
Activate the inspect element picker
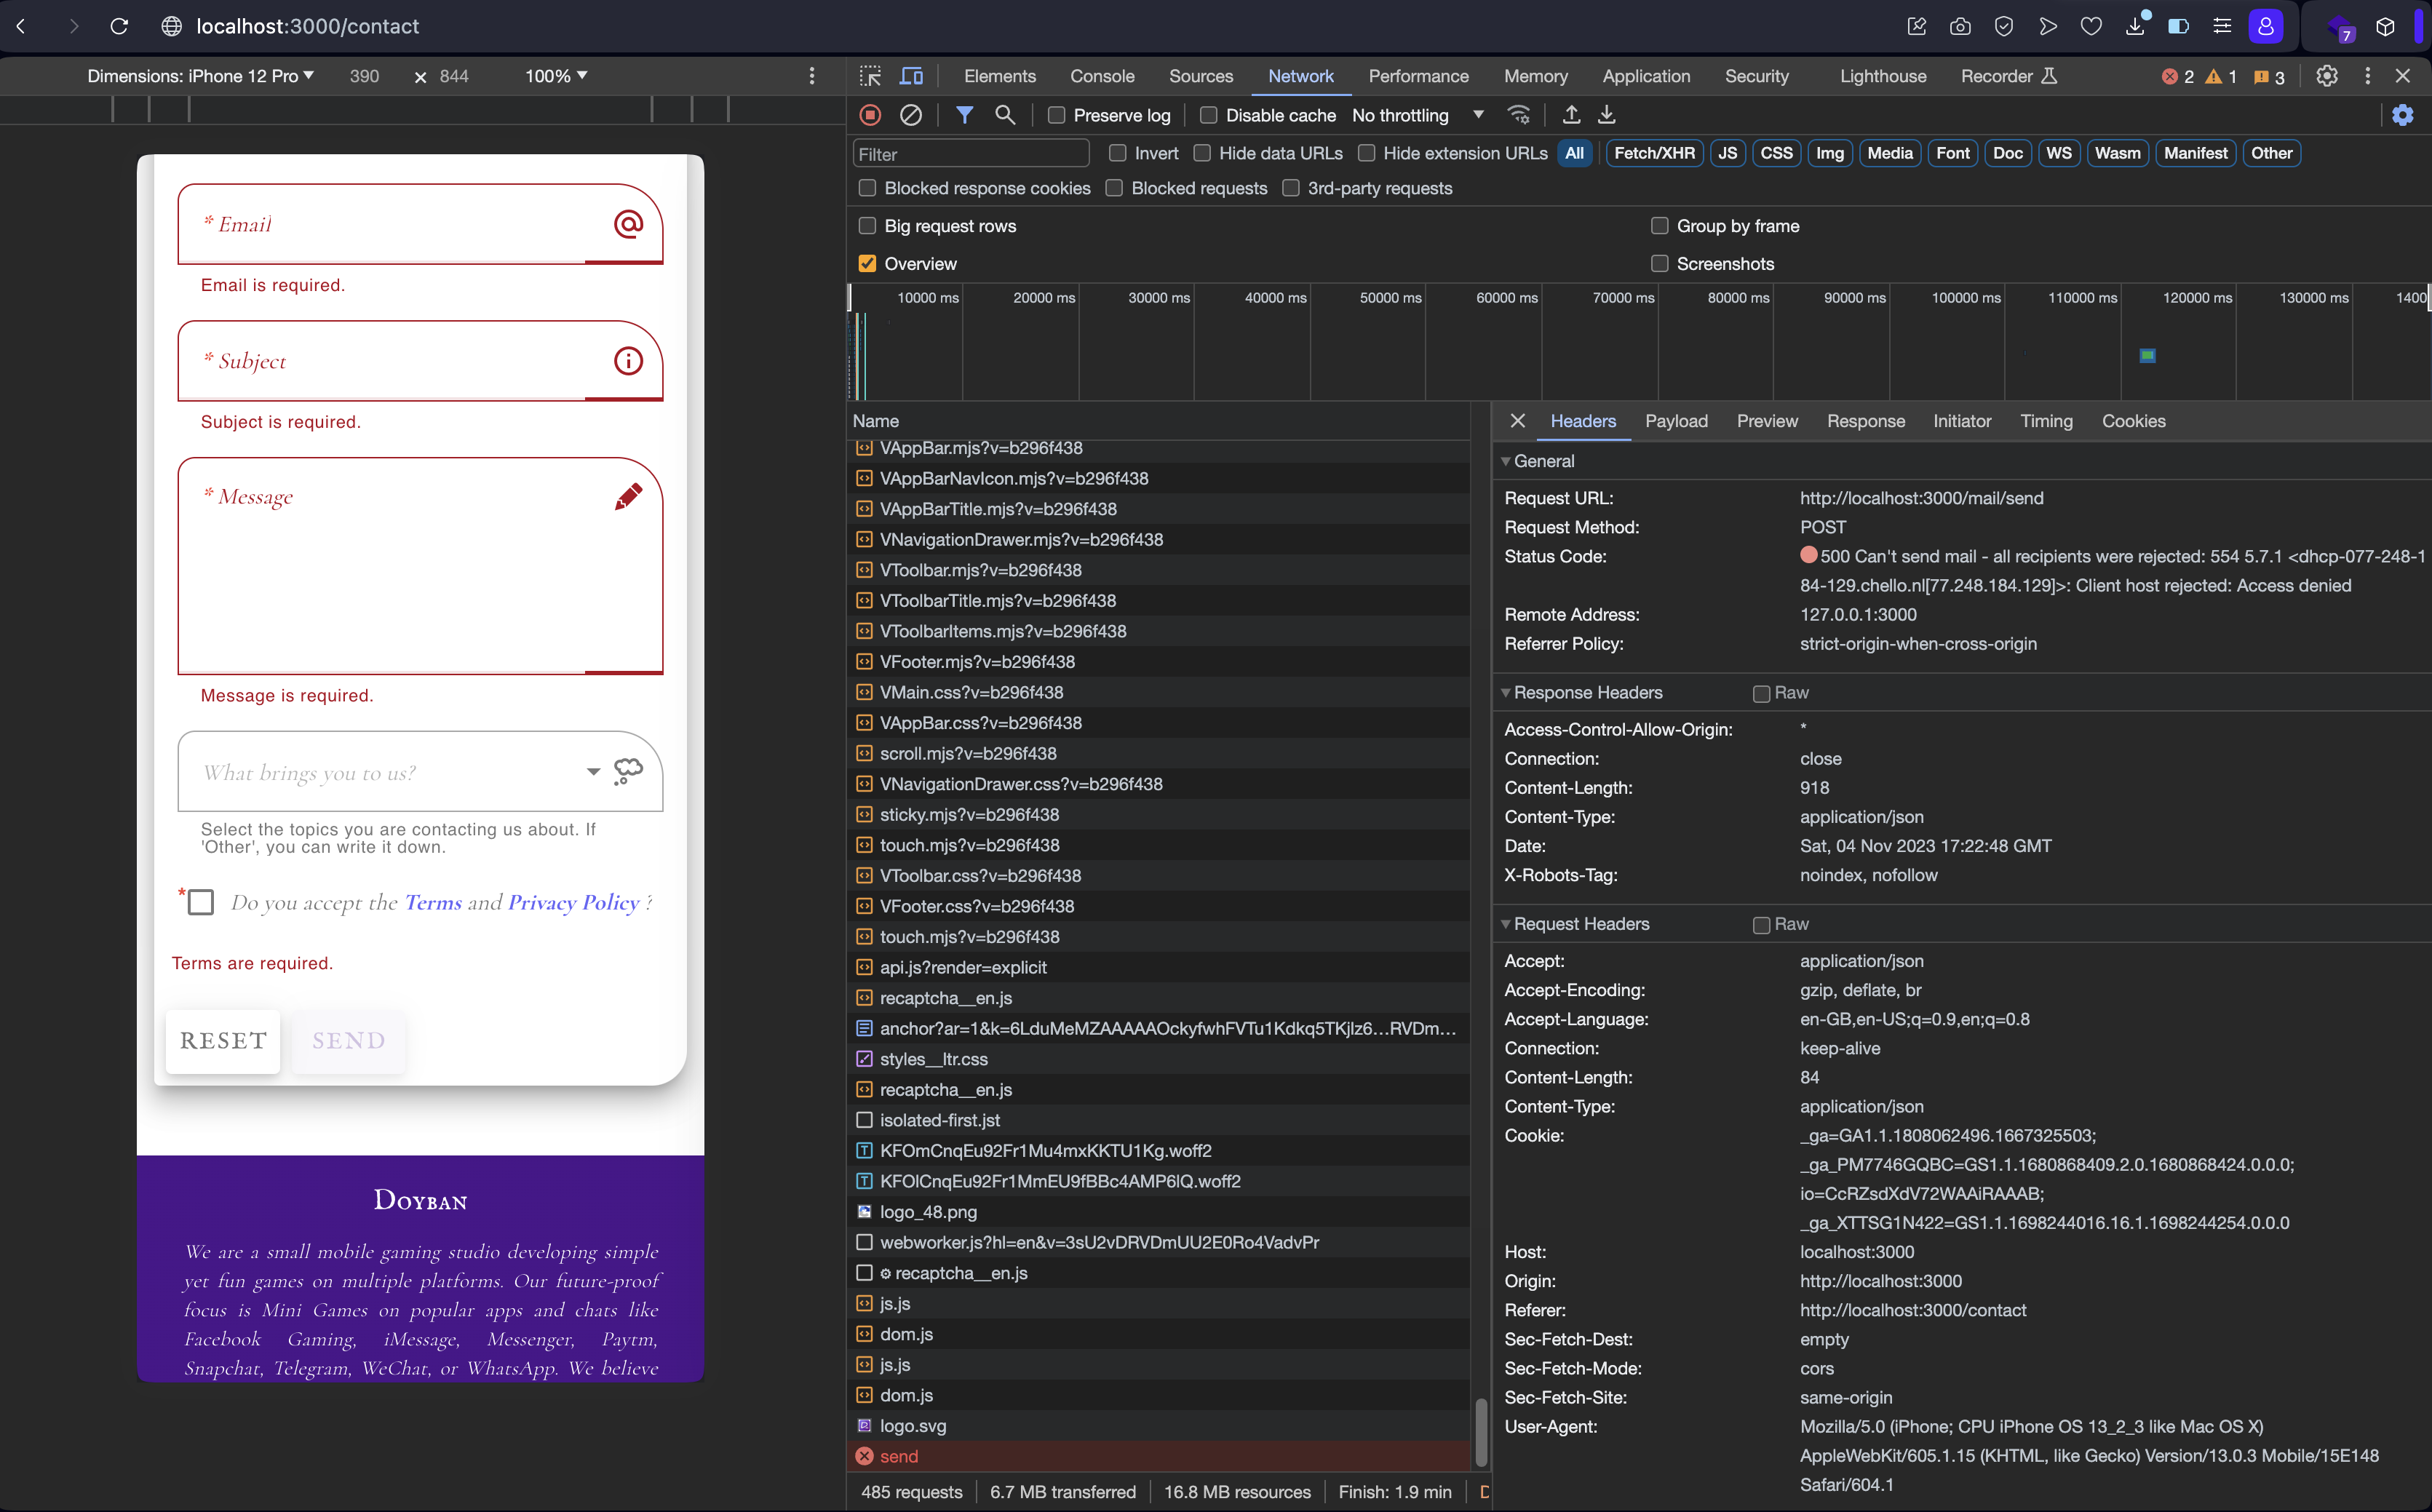pyautogui.click(x=869, y=76)
